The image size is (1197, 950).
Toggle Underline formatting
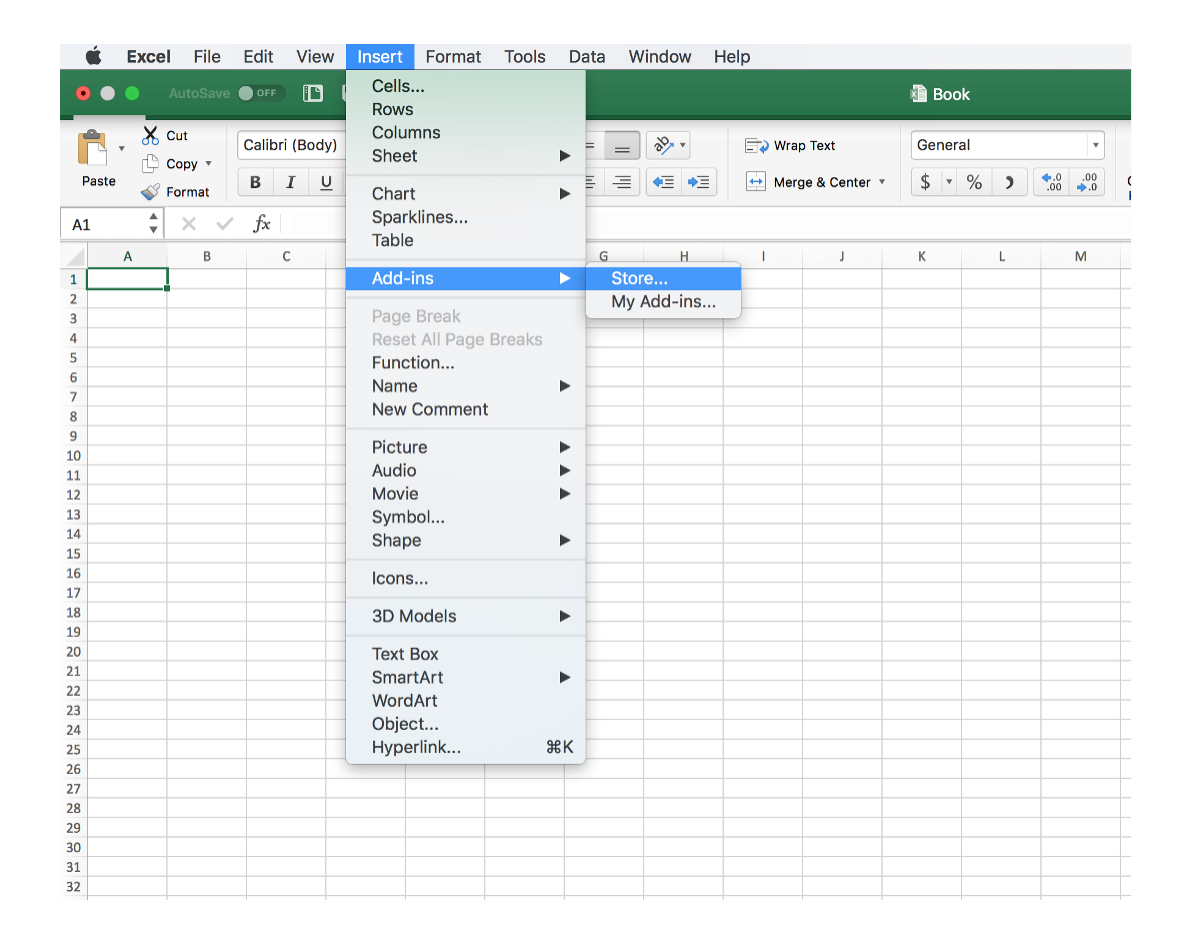326,183
